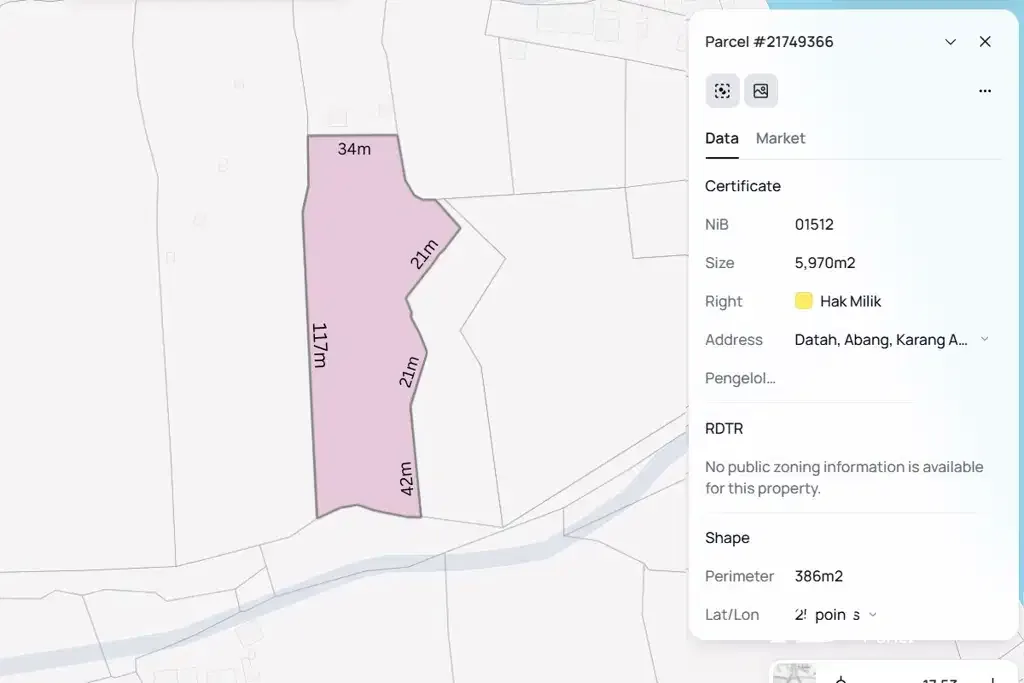Click the Certificate section heading
1024x683 pixels.
click(743, 186)
